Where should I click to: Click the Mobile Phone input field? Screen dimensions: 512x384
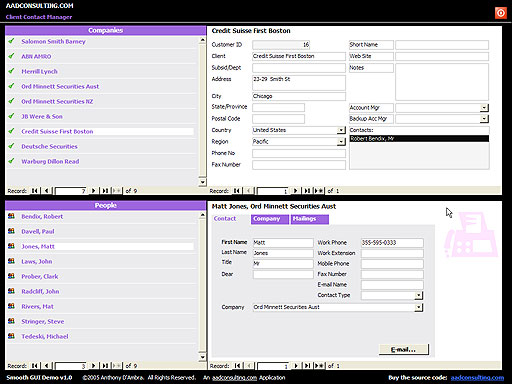(x=392, y=264)
